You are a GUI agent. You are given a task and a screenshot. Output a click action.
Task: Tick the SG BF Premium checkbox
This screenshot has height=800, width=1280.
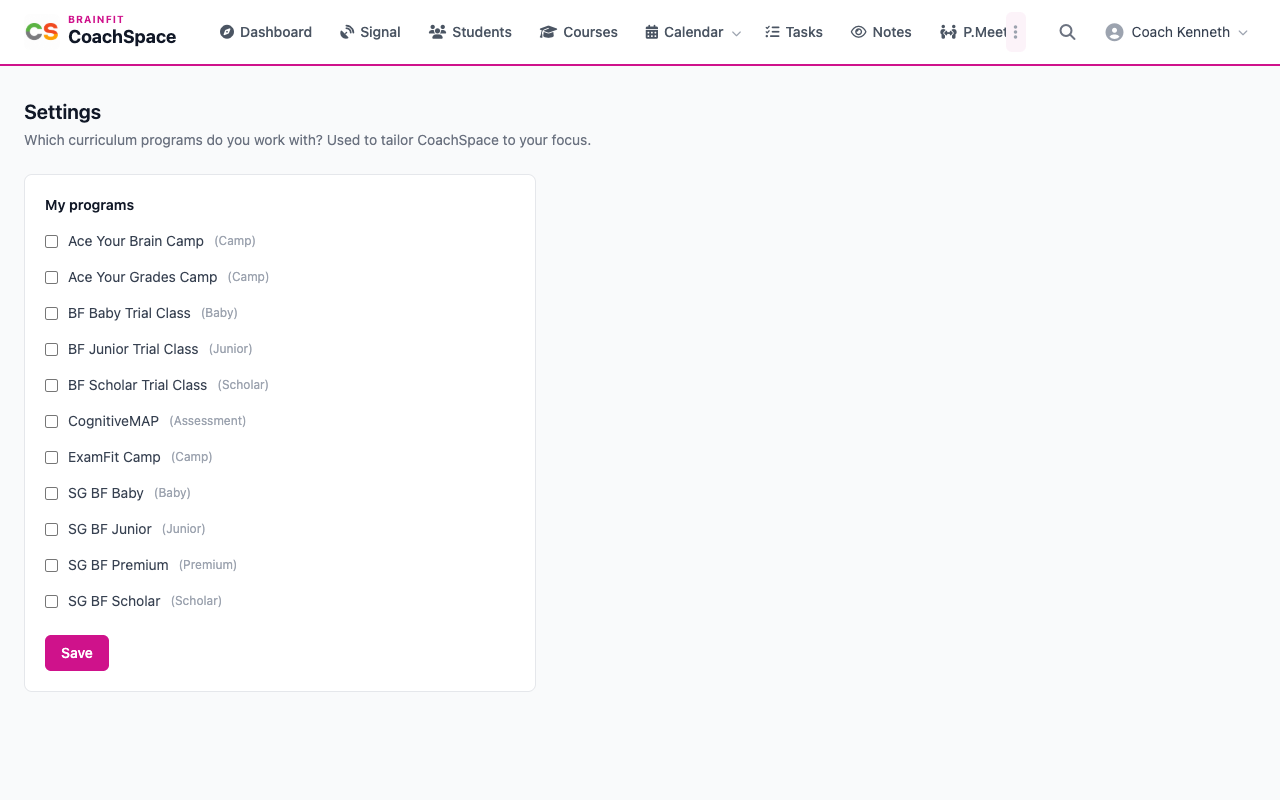click(52, 565)
